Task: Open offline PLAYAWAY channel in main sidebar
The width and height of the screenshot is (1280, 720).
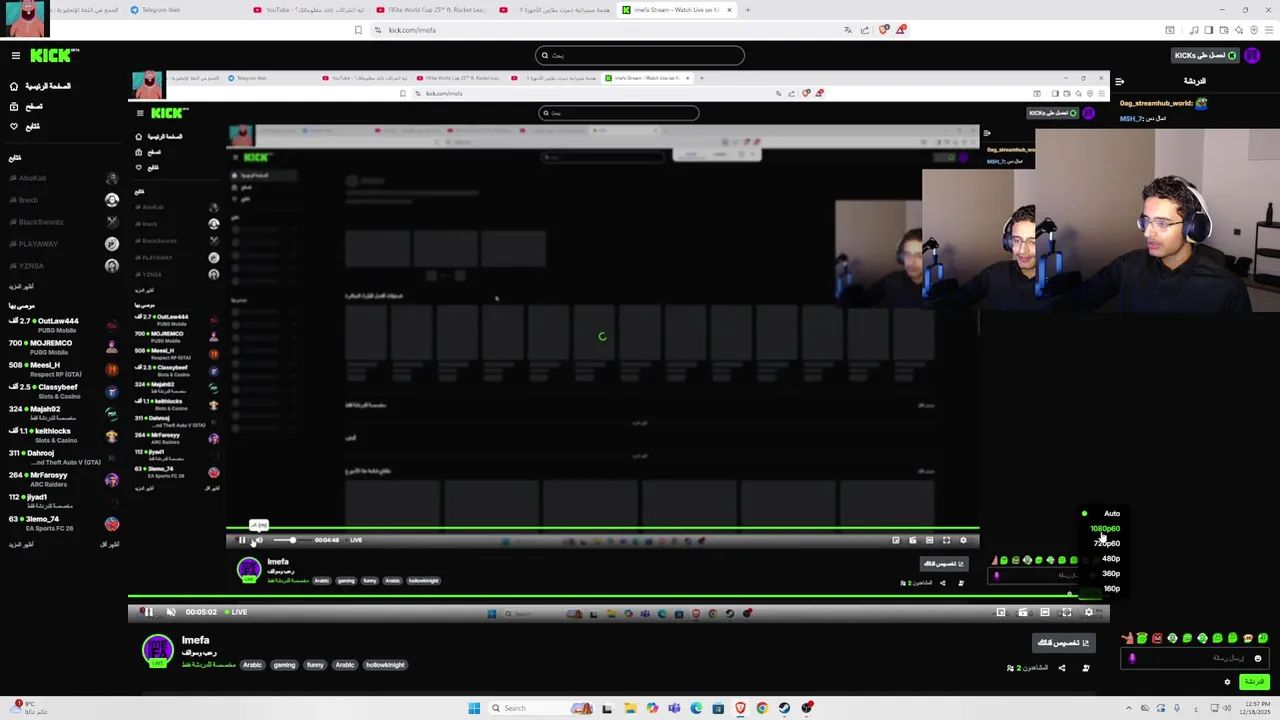Action: pyautogui.click(x=63, y=244)
